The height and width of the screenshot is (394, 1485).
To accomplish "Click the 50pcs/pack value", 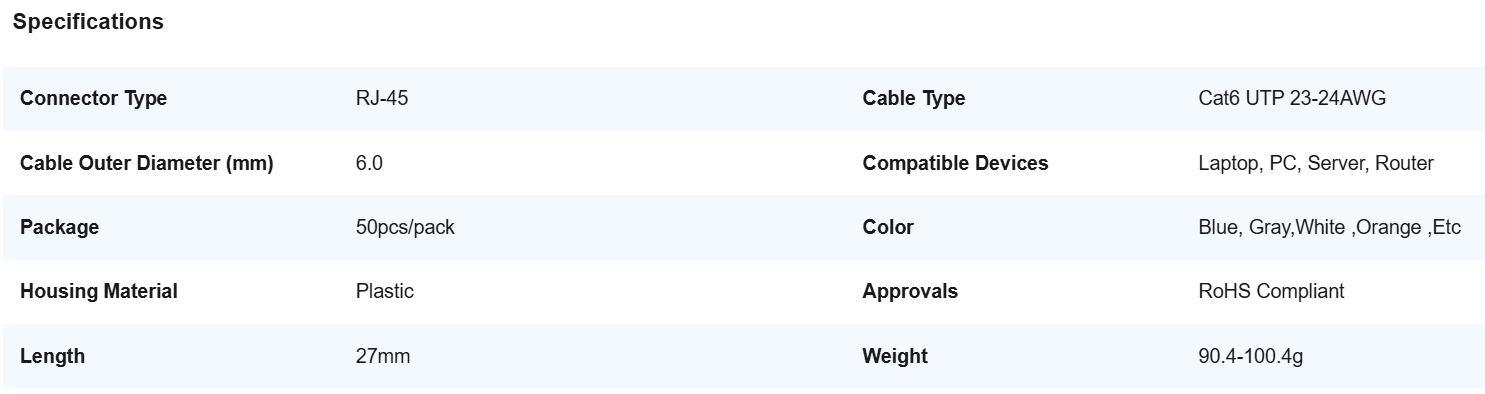I will (405, 227).
